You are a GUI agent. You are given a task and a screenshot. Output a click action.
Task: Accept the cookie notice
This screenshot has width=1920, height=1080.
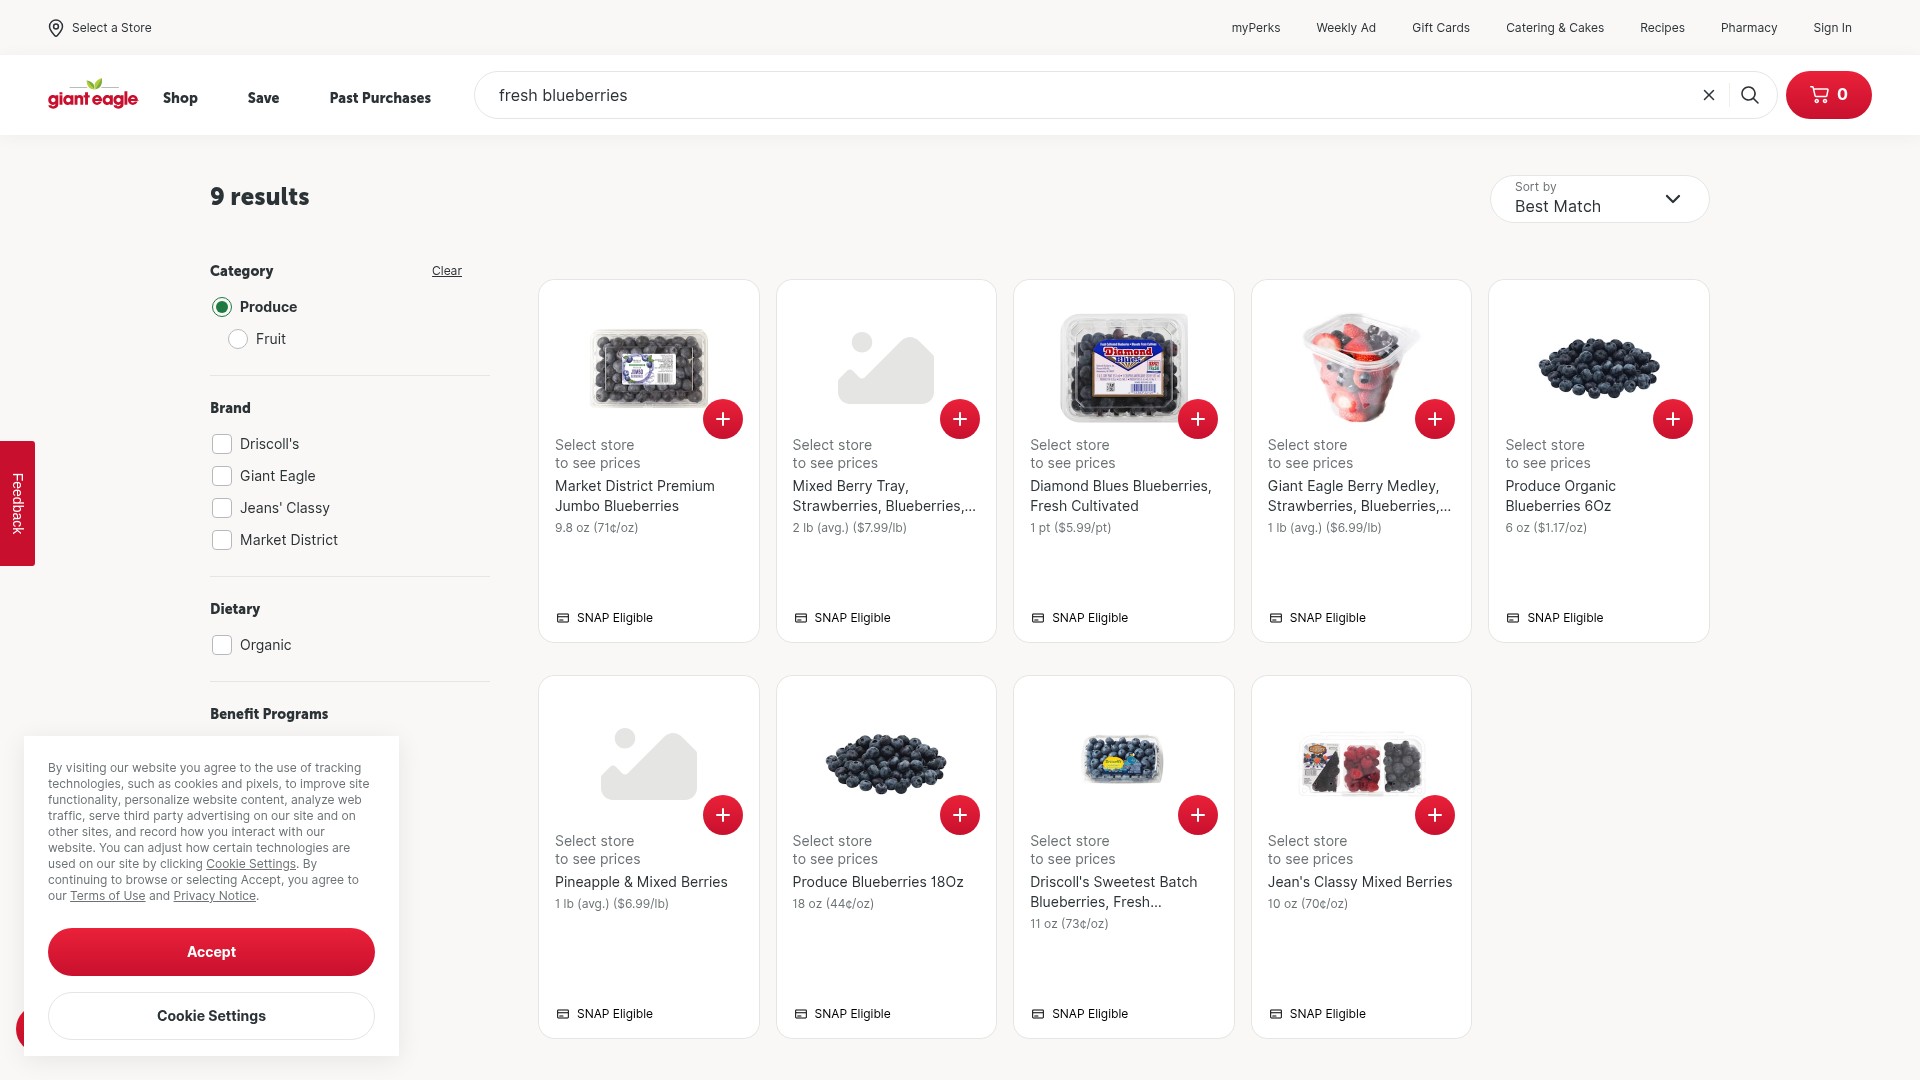(211, 952)
